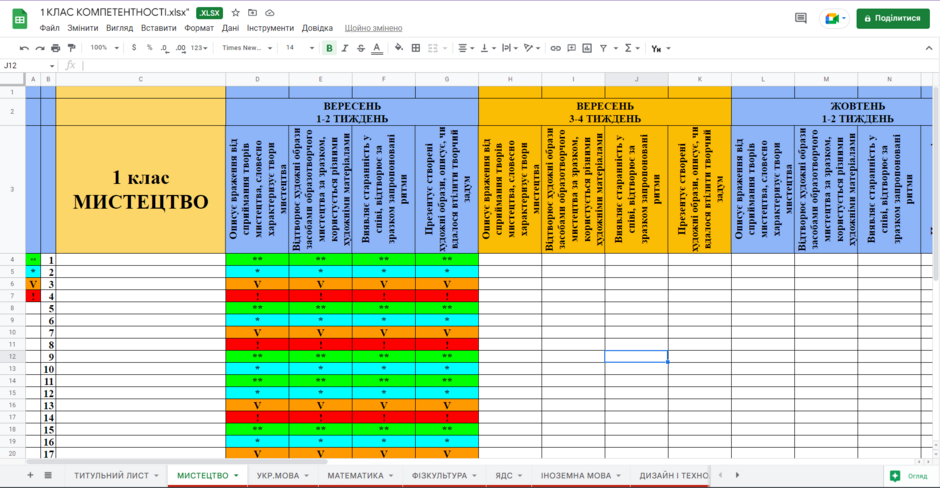Star this spreadsheet document
Image resolution: width=940 pixels, height=488 pixels.
click(x=236, y=13)
